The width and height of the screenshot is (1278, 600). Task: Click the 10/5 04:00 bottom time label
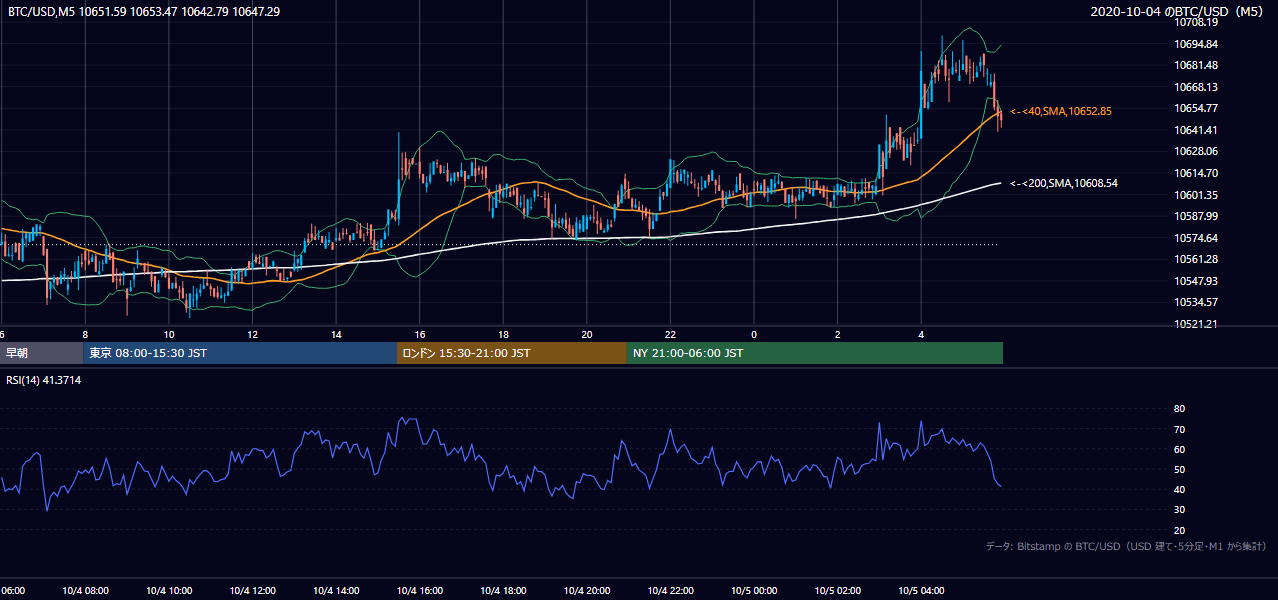(x=921, y=590)
